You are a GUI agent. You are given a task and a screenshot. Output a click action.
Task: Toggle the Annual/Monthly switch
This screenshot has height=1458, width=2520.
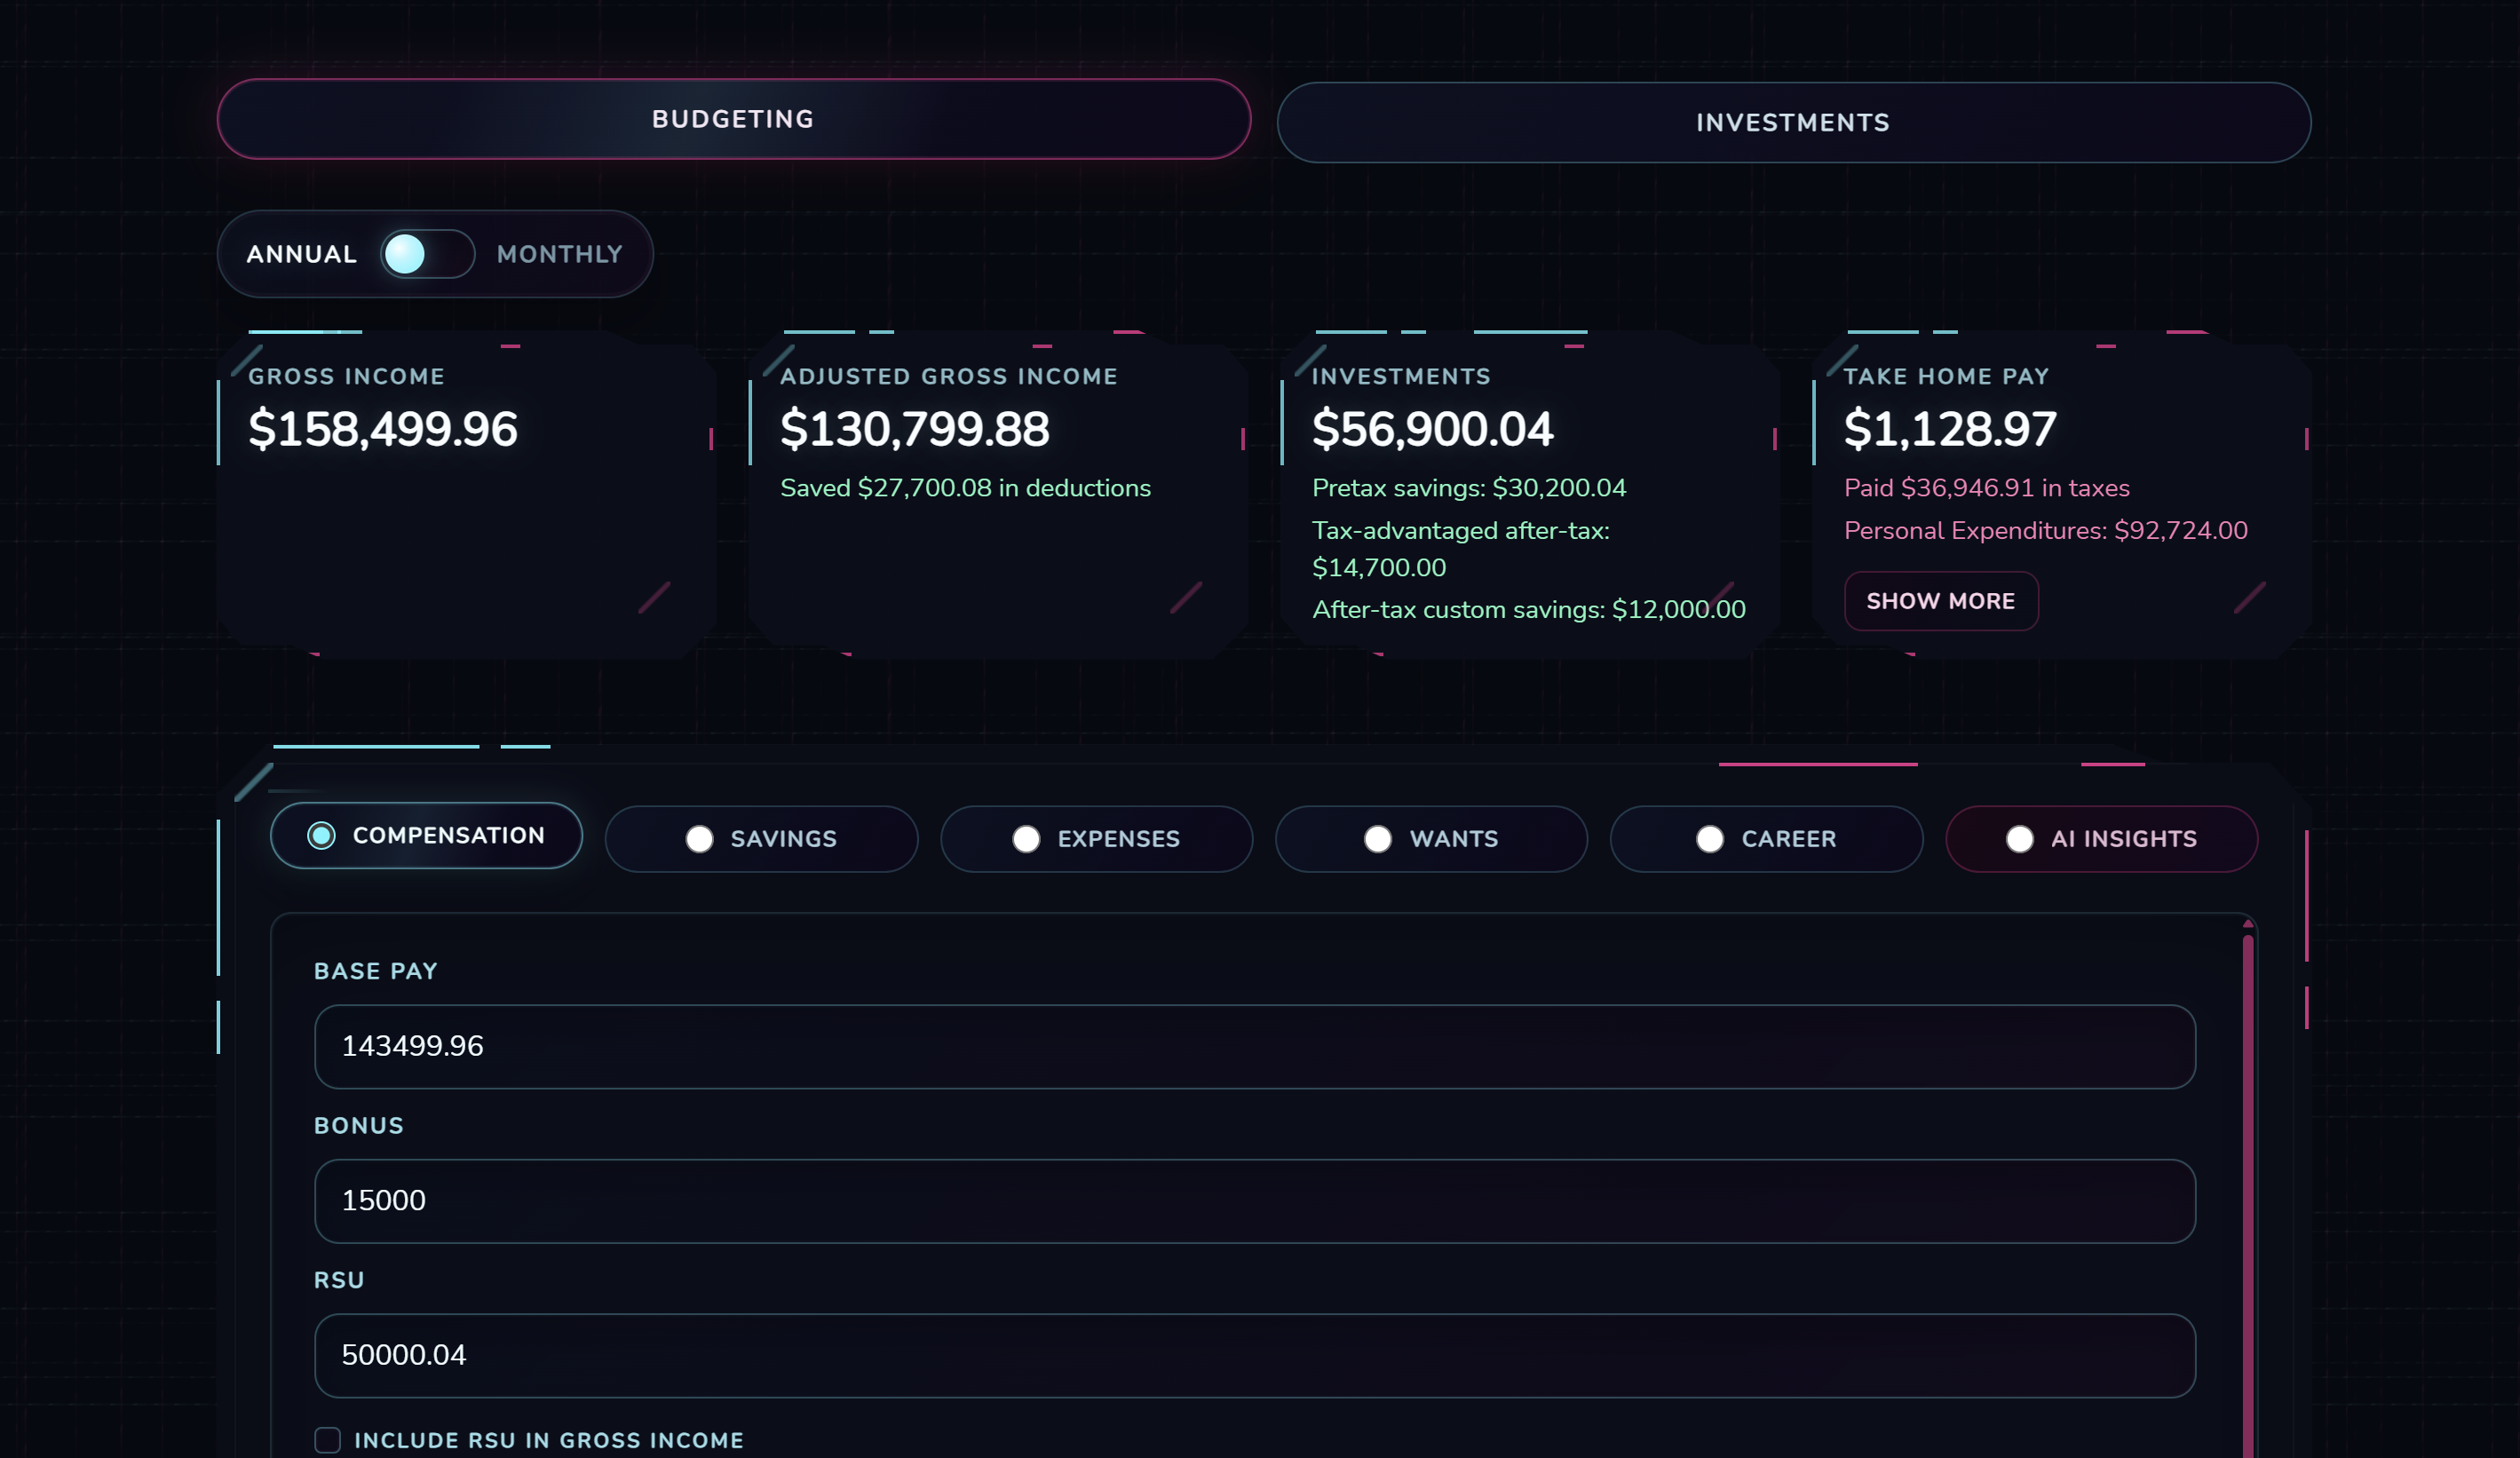(x=427, y=254)
